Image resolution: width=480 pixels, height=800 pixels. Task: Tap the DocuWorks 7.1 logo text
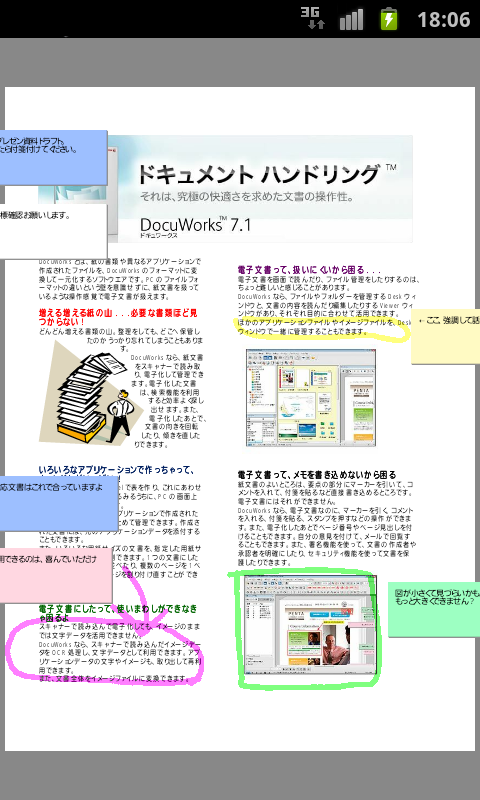[x=195, y=225]
